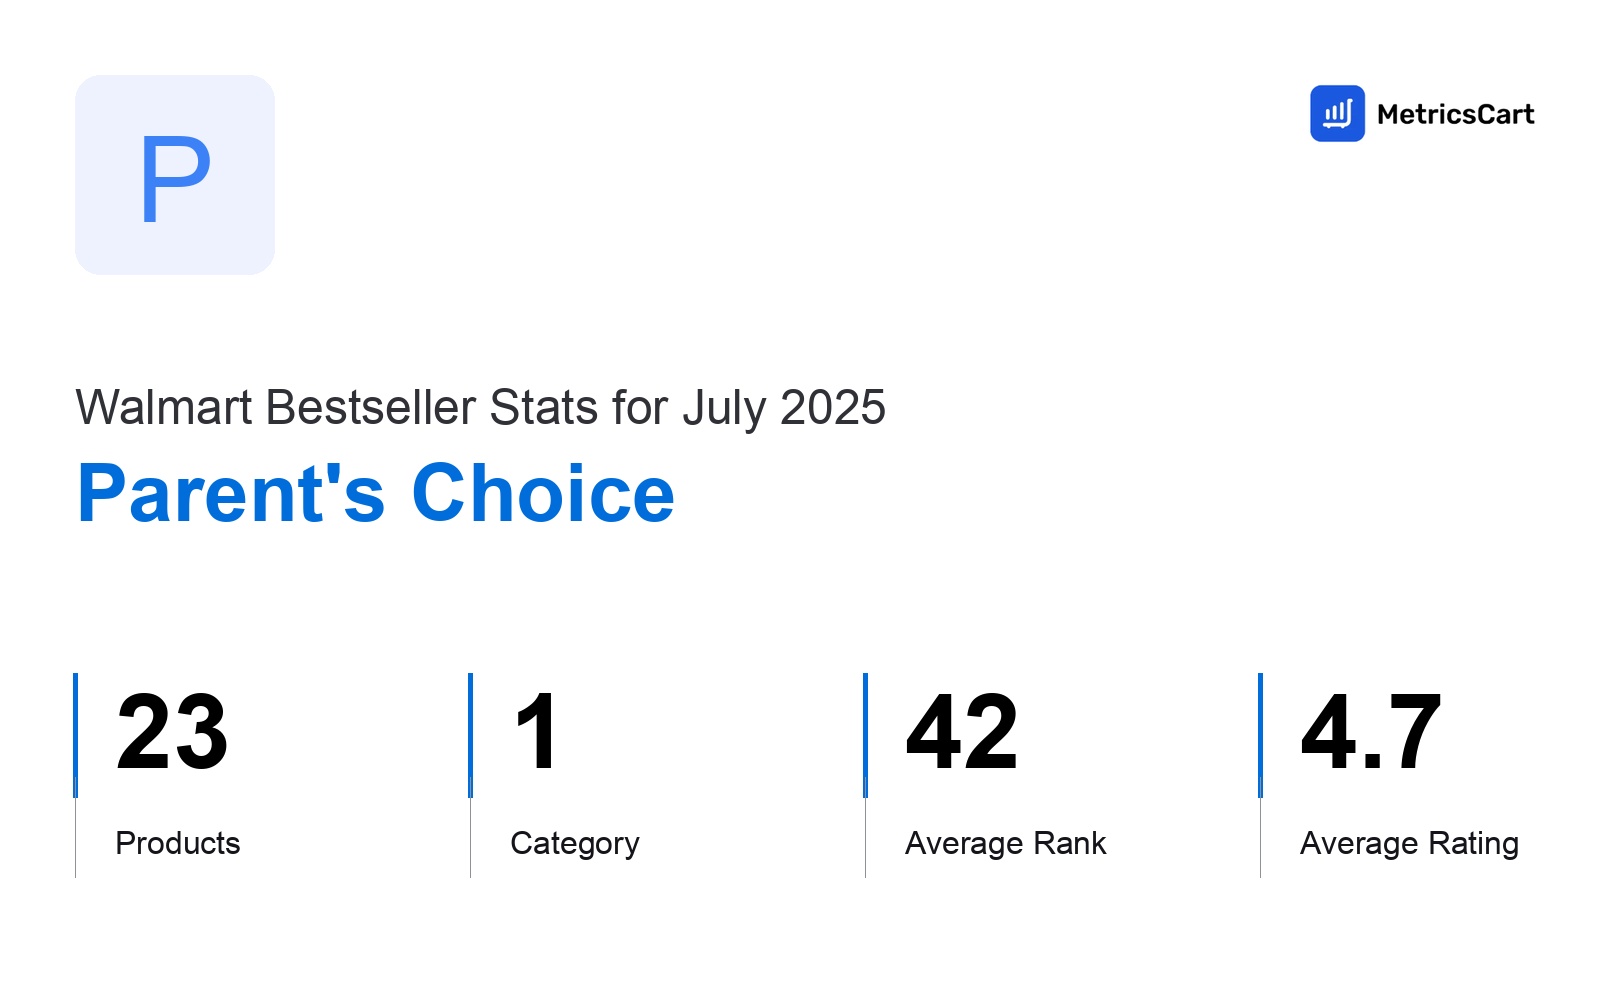1600x1000 pixels.
Task: Select the Category label
Action: 575,844
